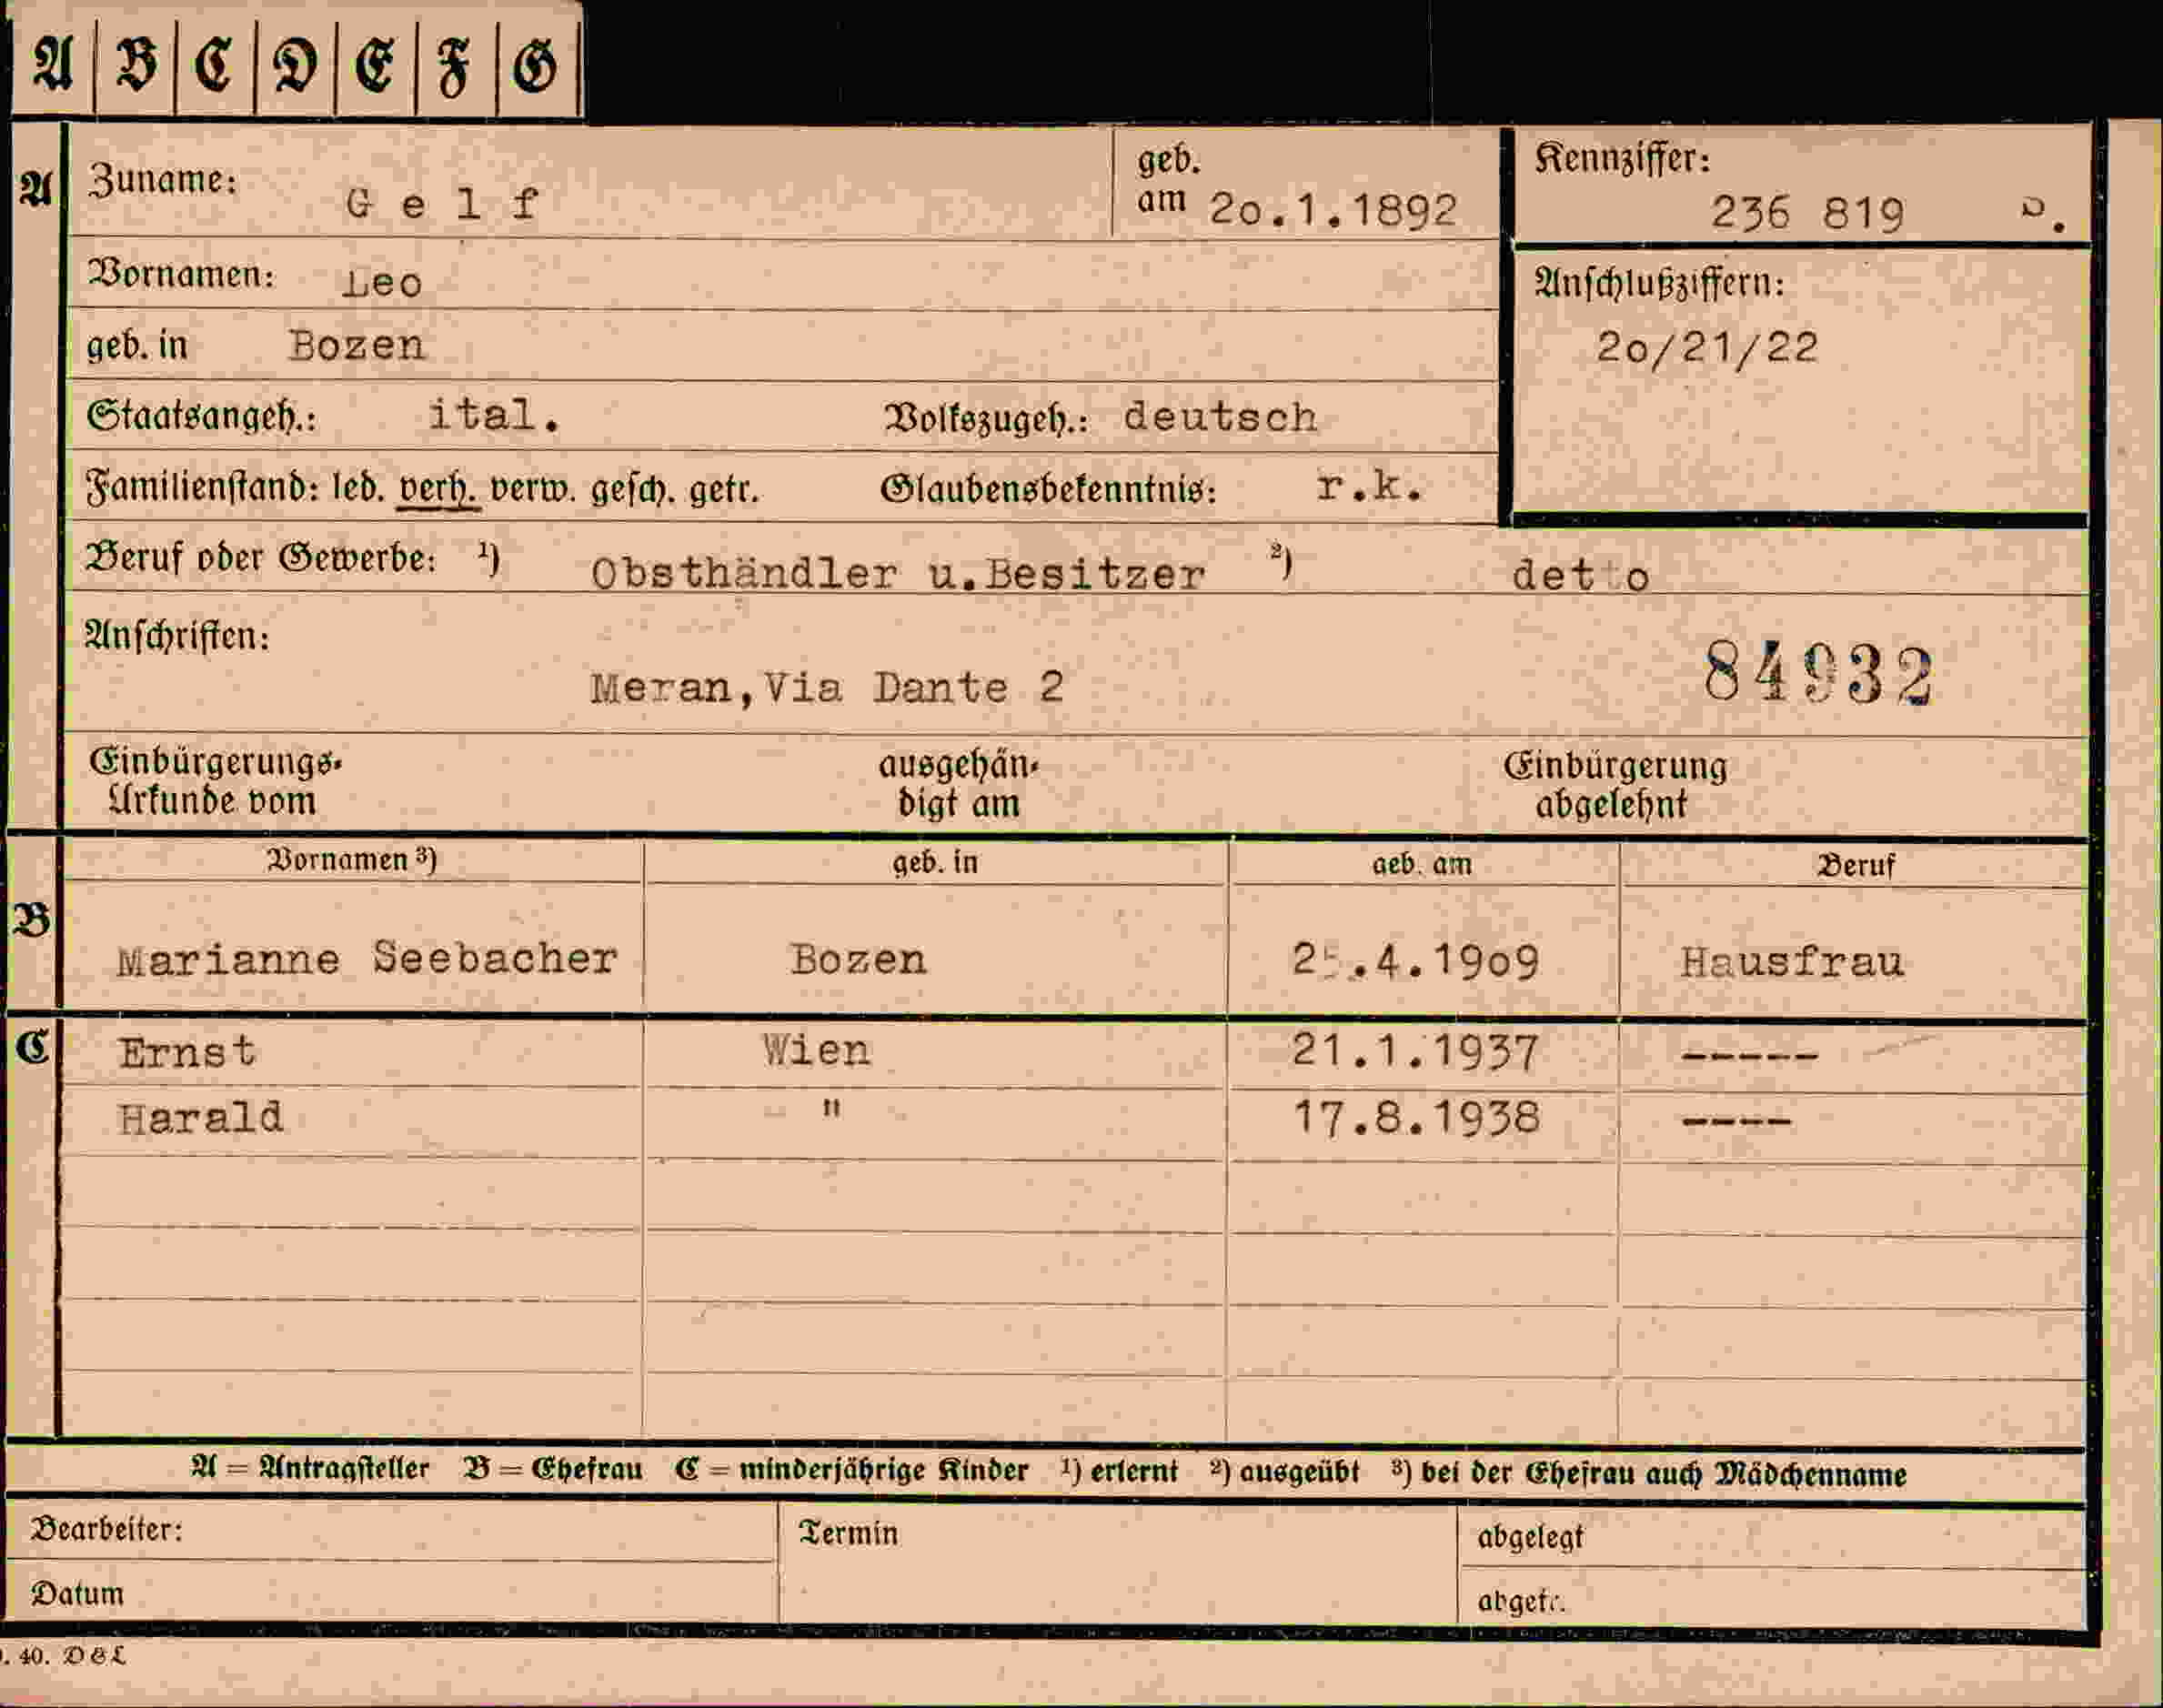
Task: Select index tab letter C at top
Action: tap(215, 65)
